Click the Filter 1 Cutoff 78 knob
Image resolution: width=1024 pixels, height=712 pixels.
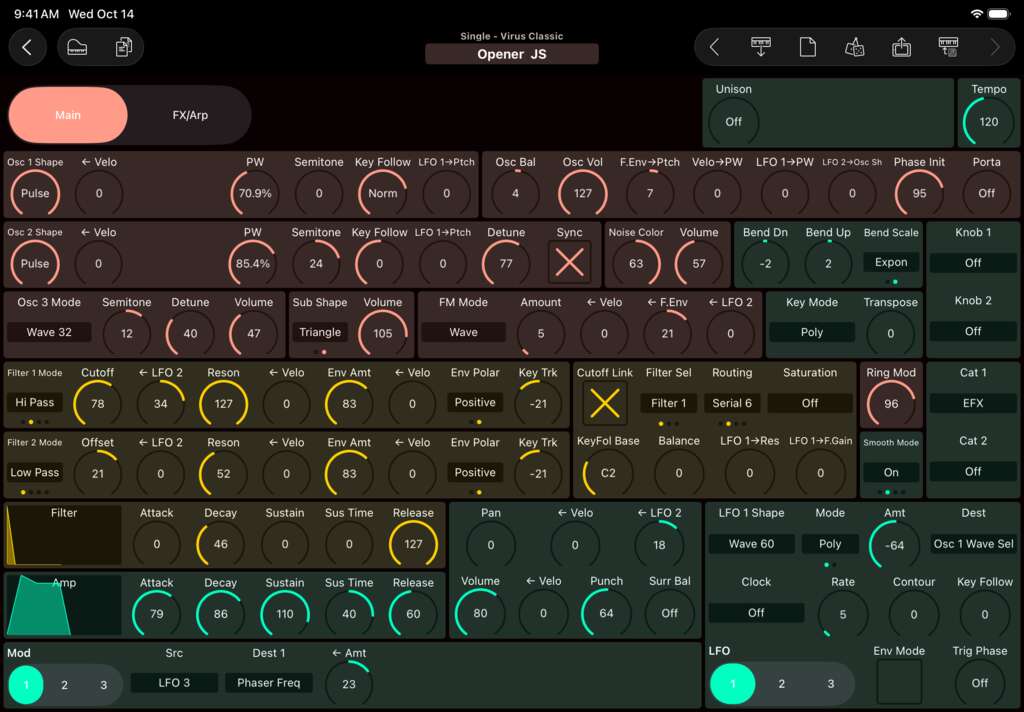pos(97,403)
